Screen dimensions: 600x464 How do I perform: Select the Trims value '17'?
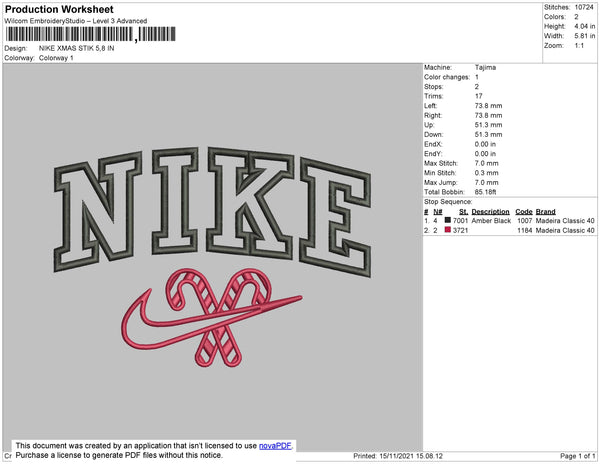479,96
